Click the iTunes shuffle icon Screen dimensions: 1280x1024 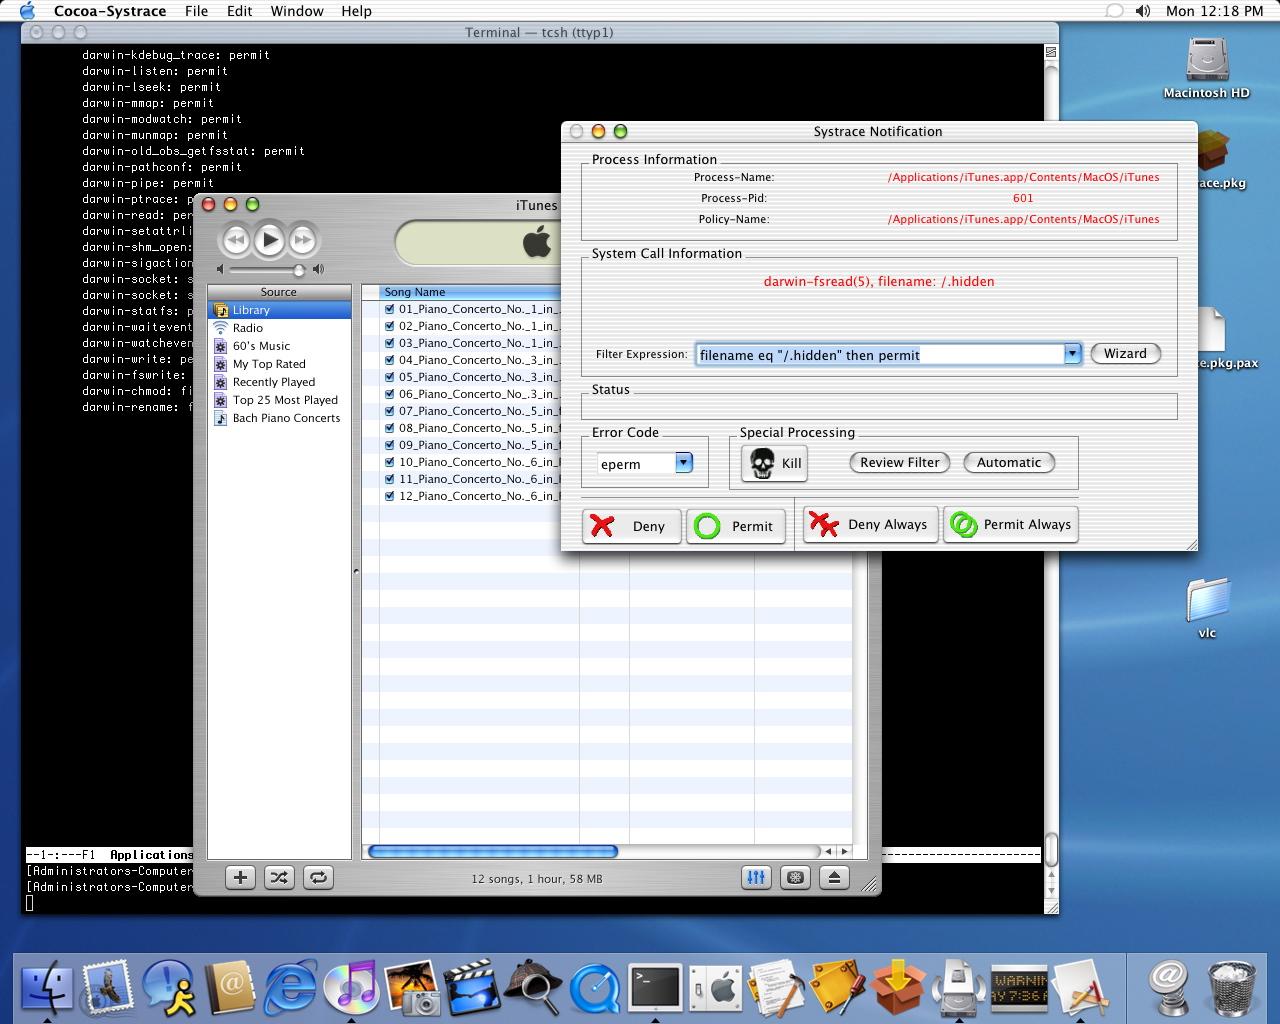point(279,877)
